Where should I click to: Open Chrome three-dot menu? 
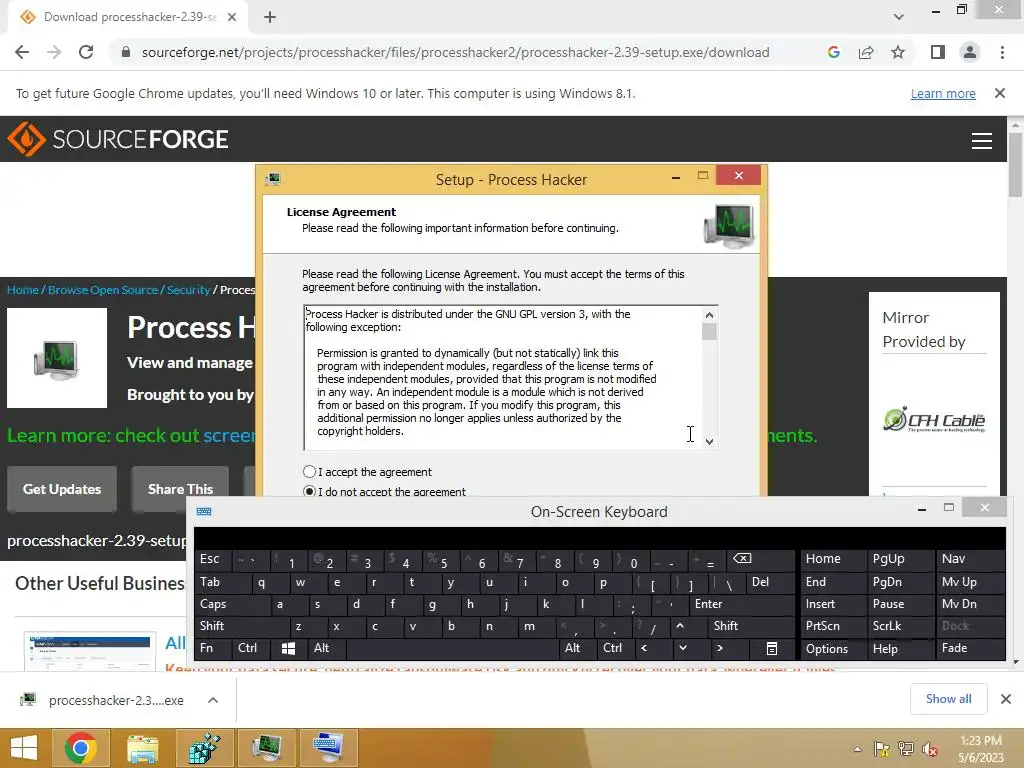[x=1002, y=52]
